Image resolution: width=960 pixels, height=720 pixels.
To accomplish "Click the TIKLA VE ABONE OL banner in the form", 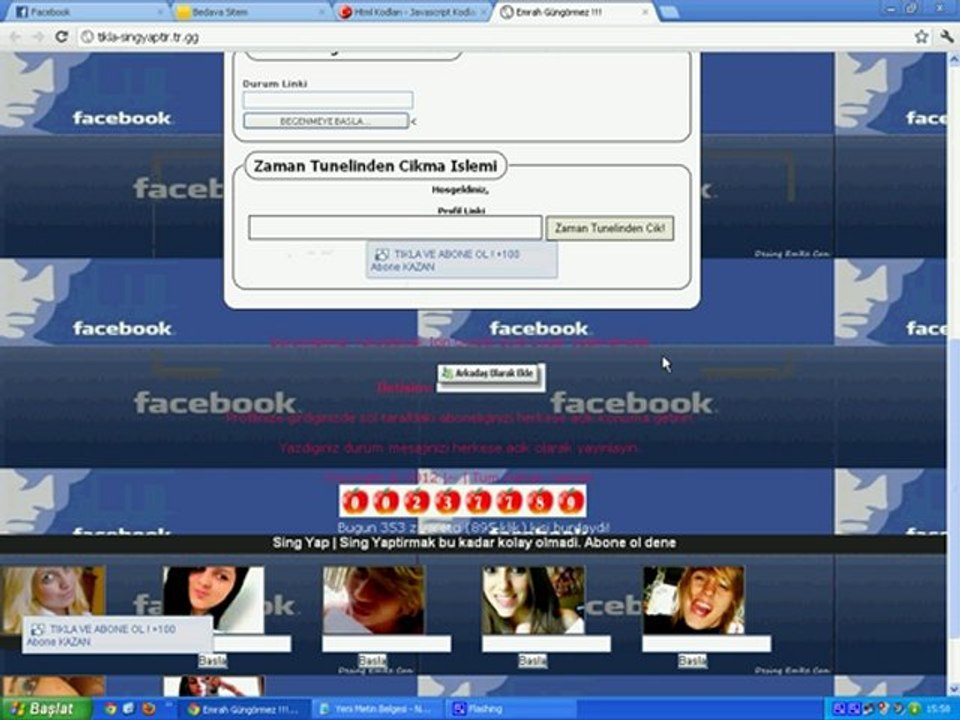I will point(462,260).
